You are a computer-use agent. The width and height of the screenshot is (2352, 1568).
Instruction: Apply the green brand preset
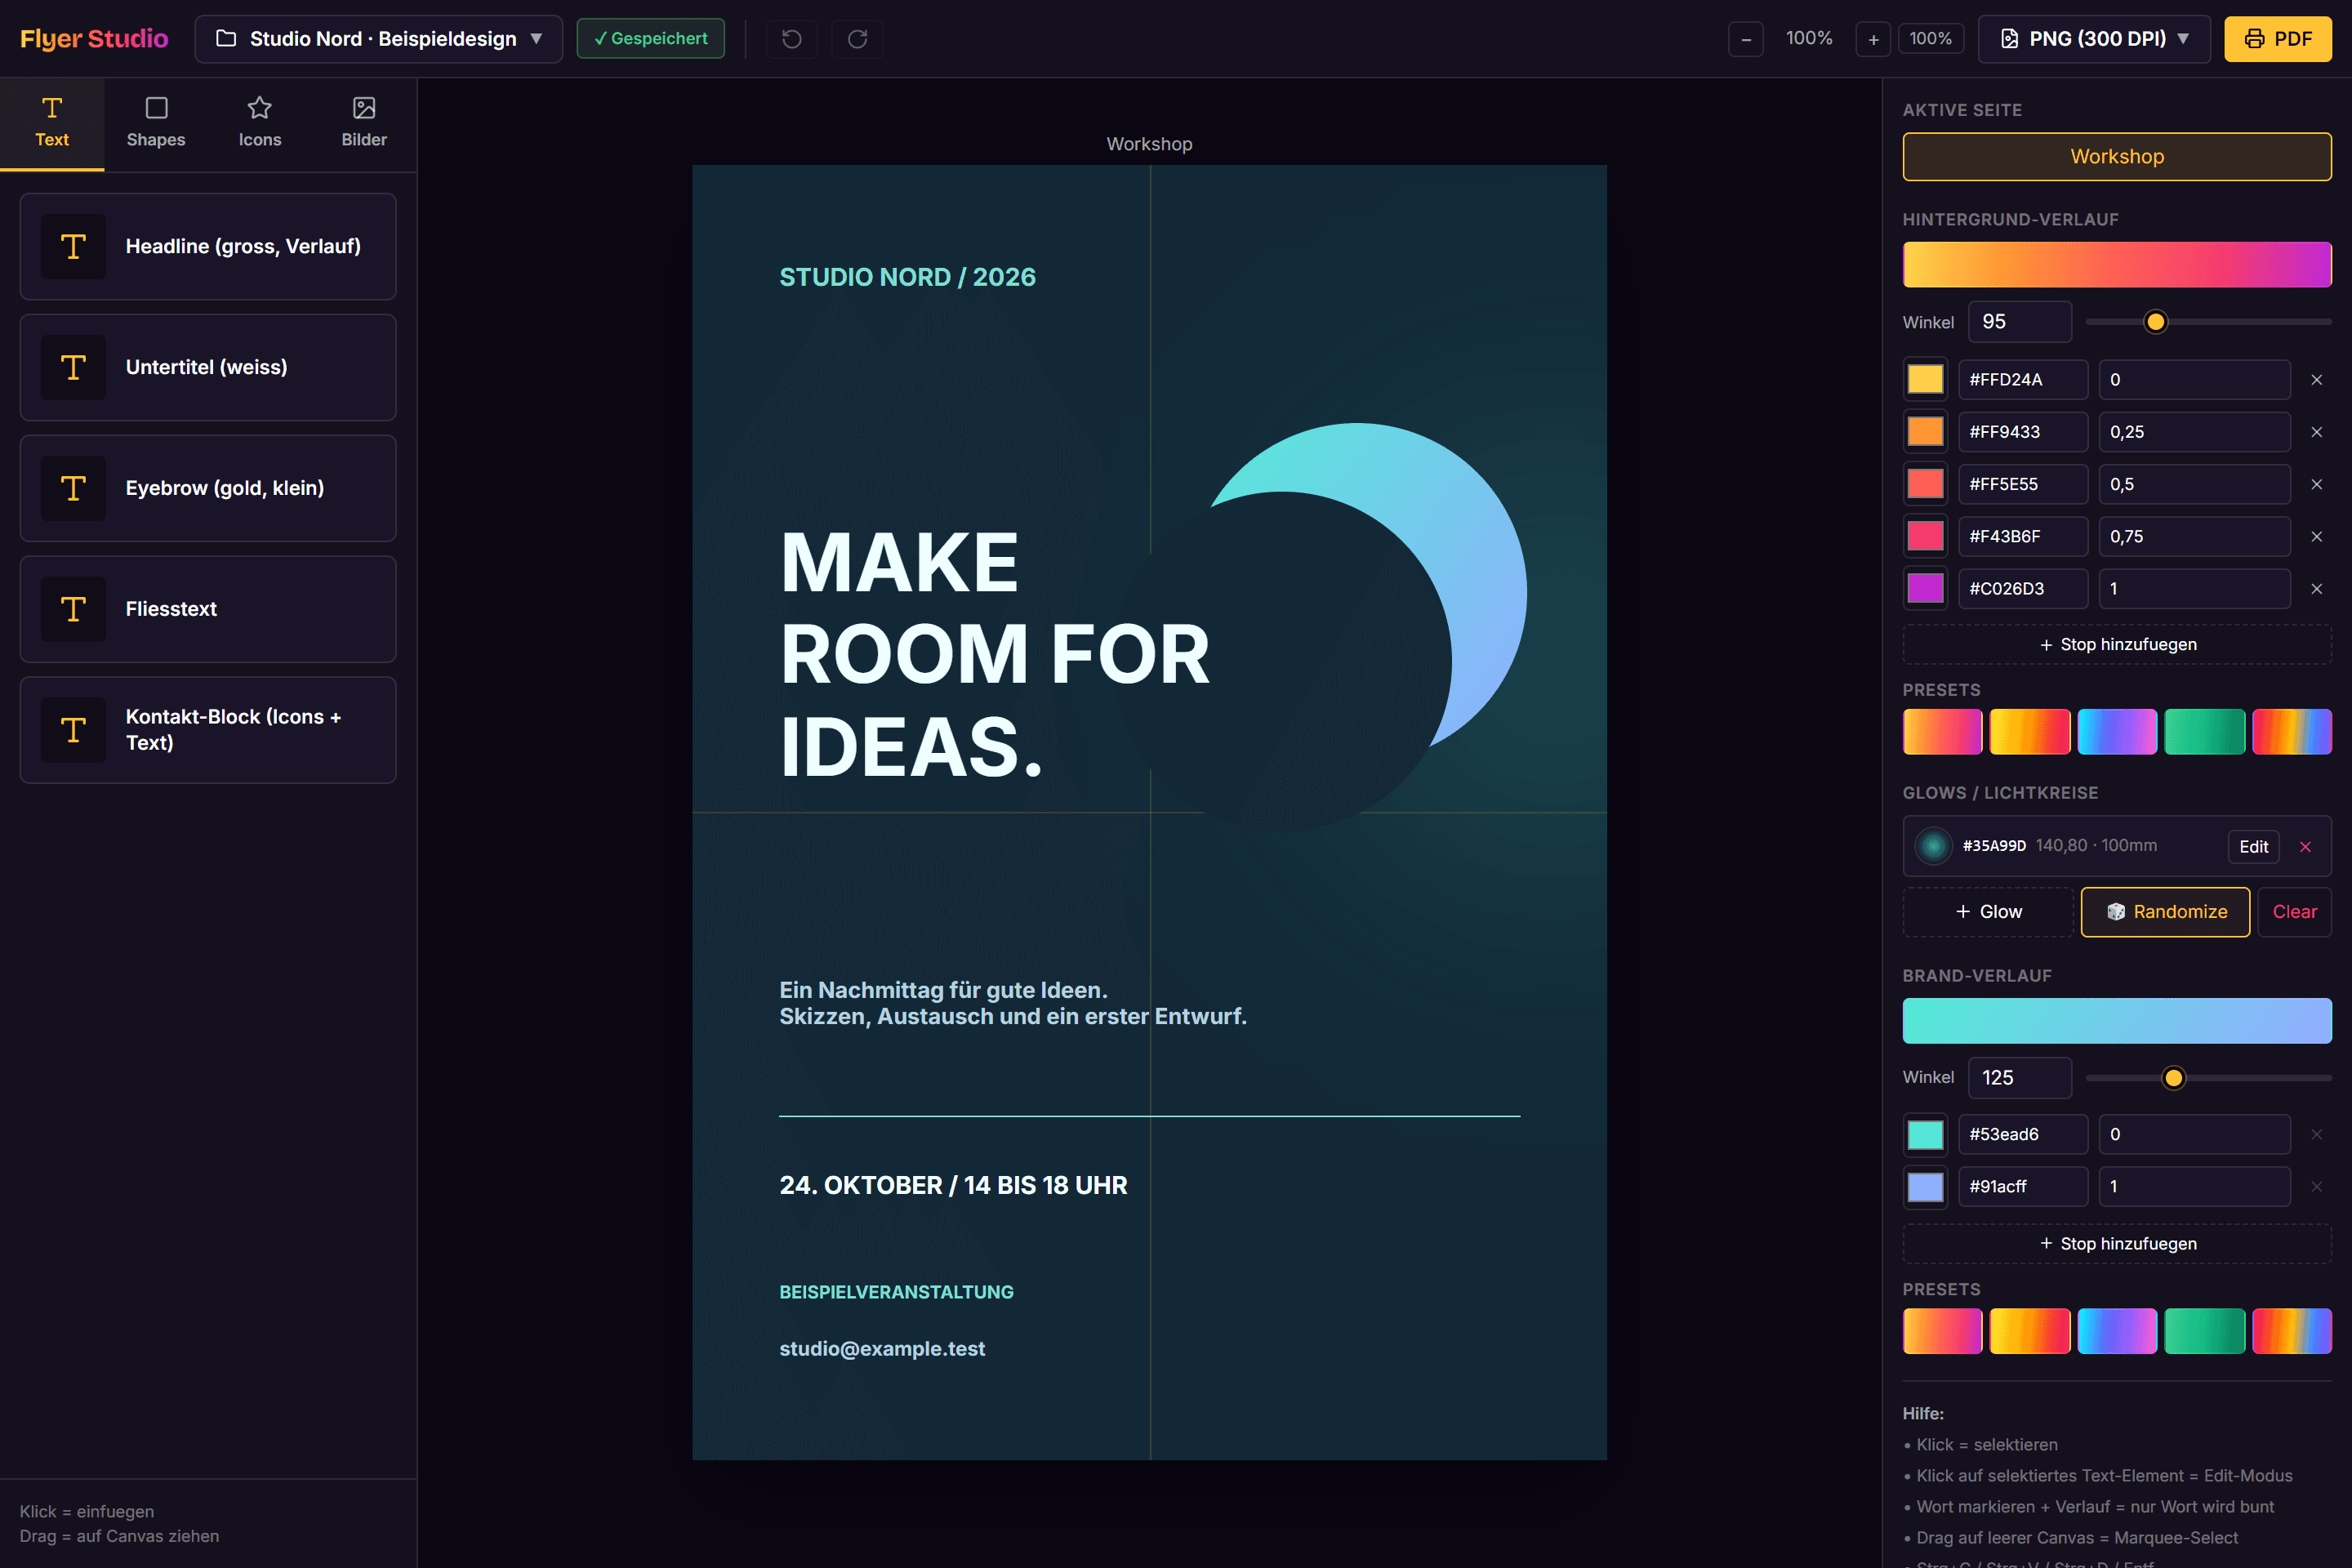(x=2204, y=1331)
